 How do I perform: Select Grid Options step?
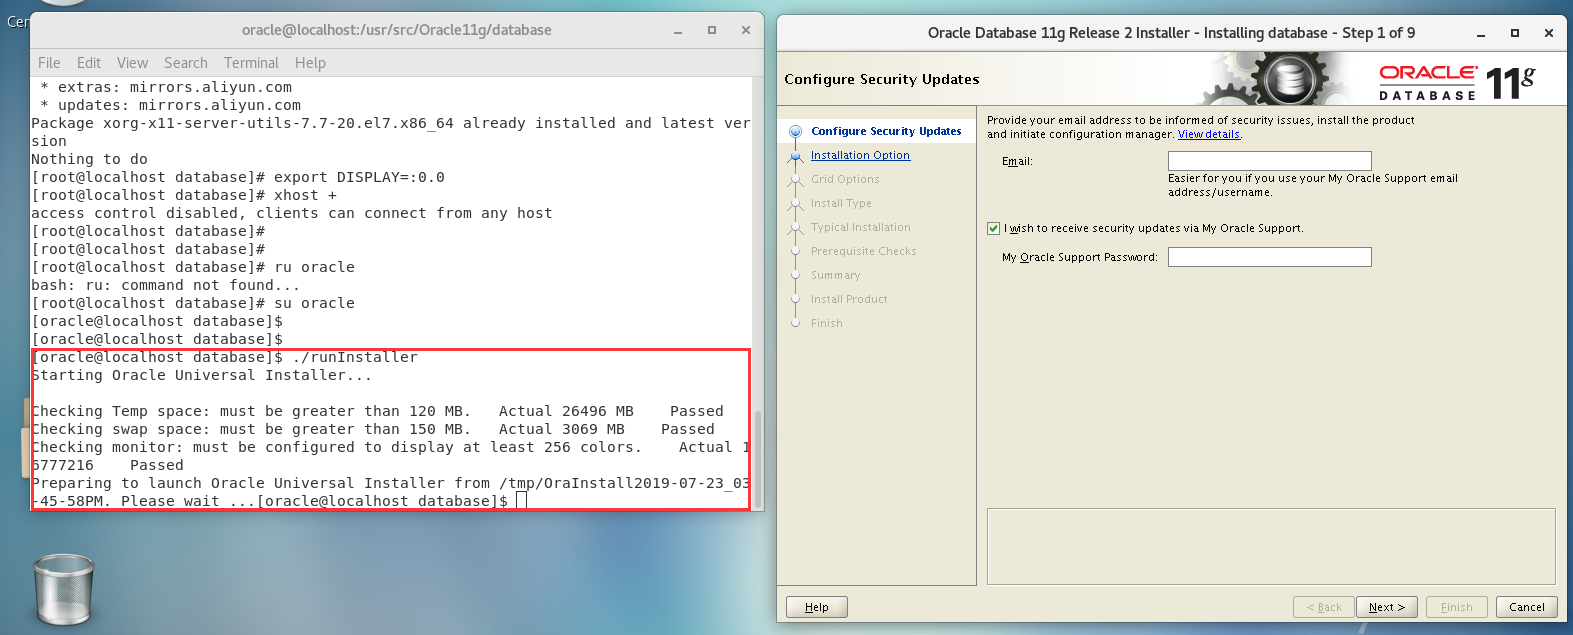point(845,179)
